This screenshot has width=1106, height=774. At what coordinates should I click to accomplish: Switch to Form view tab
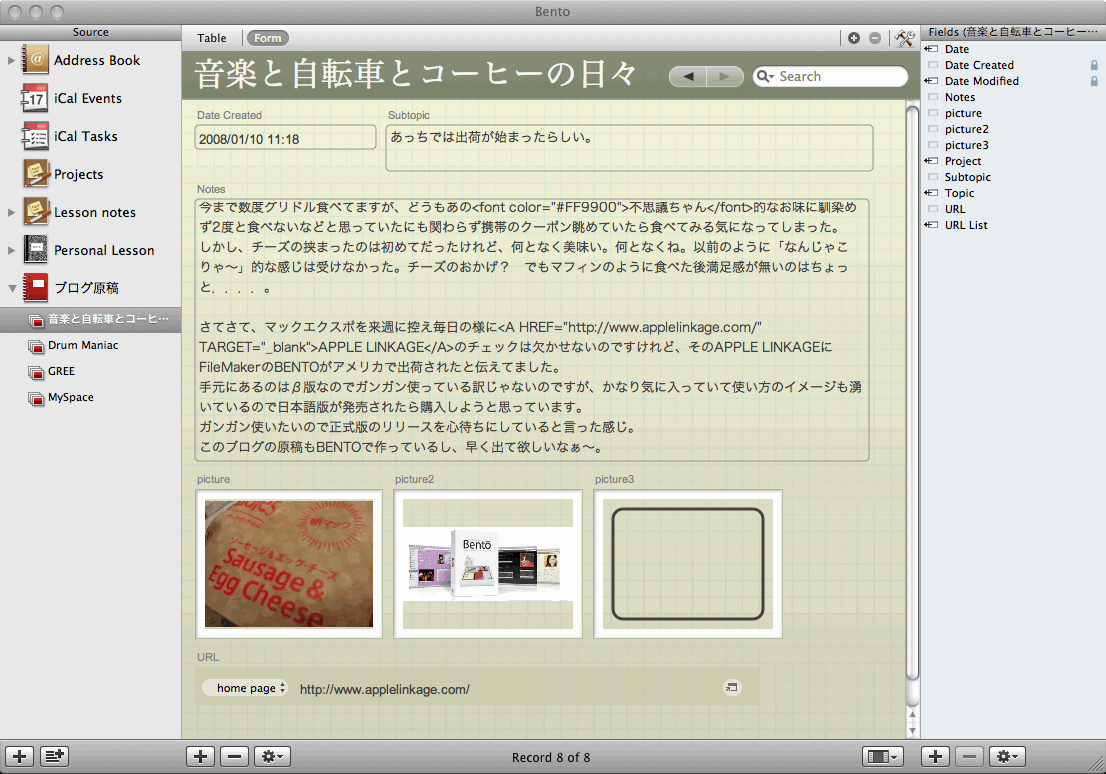click(x=267, y=38)
